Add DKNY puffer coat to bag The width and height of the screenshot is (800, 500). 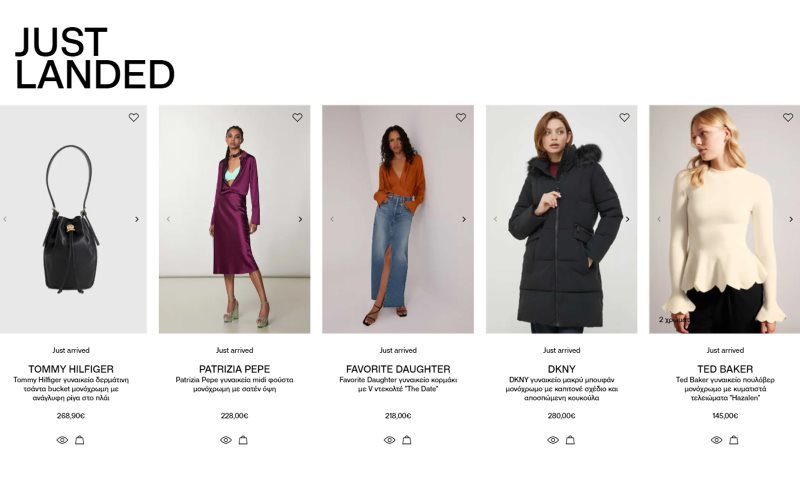point(570,440)
